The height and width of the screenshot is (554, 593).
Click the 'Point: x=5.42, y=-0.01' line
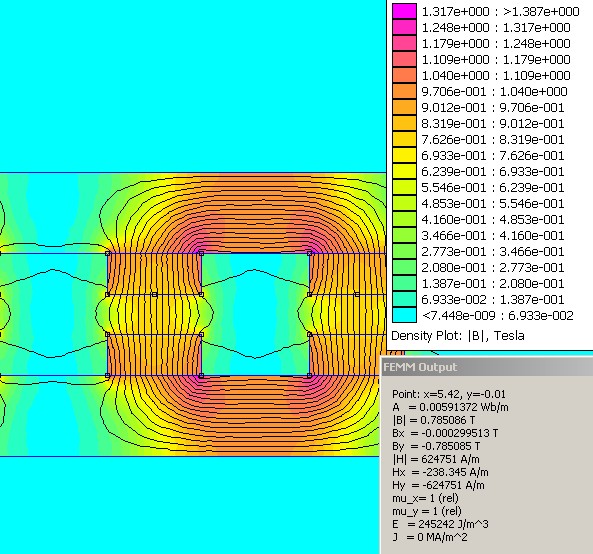[449, 394]
